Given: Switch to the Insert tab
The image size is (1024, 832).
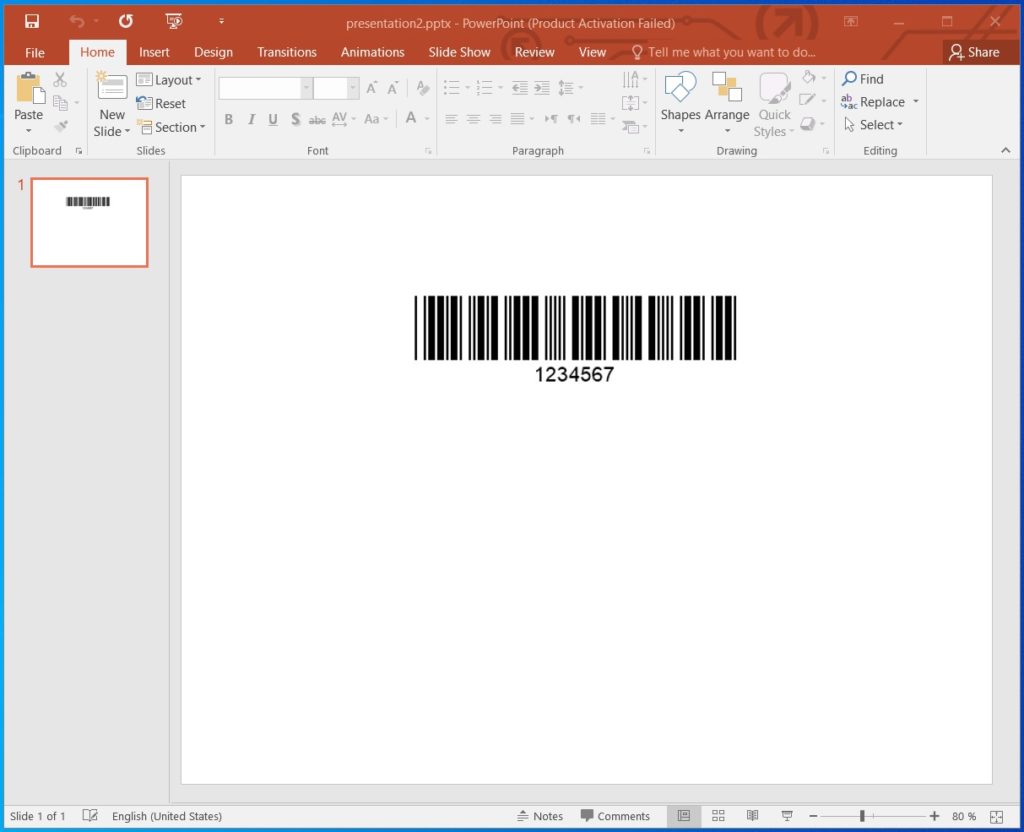Looking at the screenshot, I should coord(154,52).
